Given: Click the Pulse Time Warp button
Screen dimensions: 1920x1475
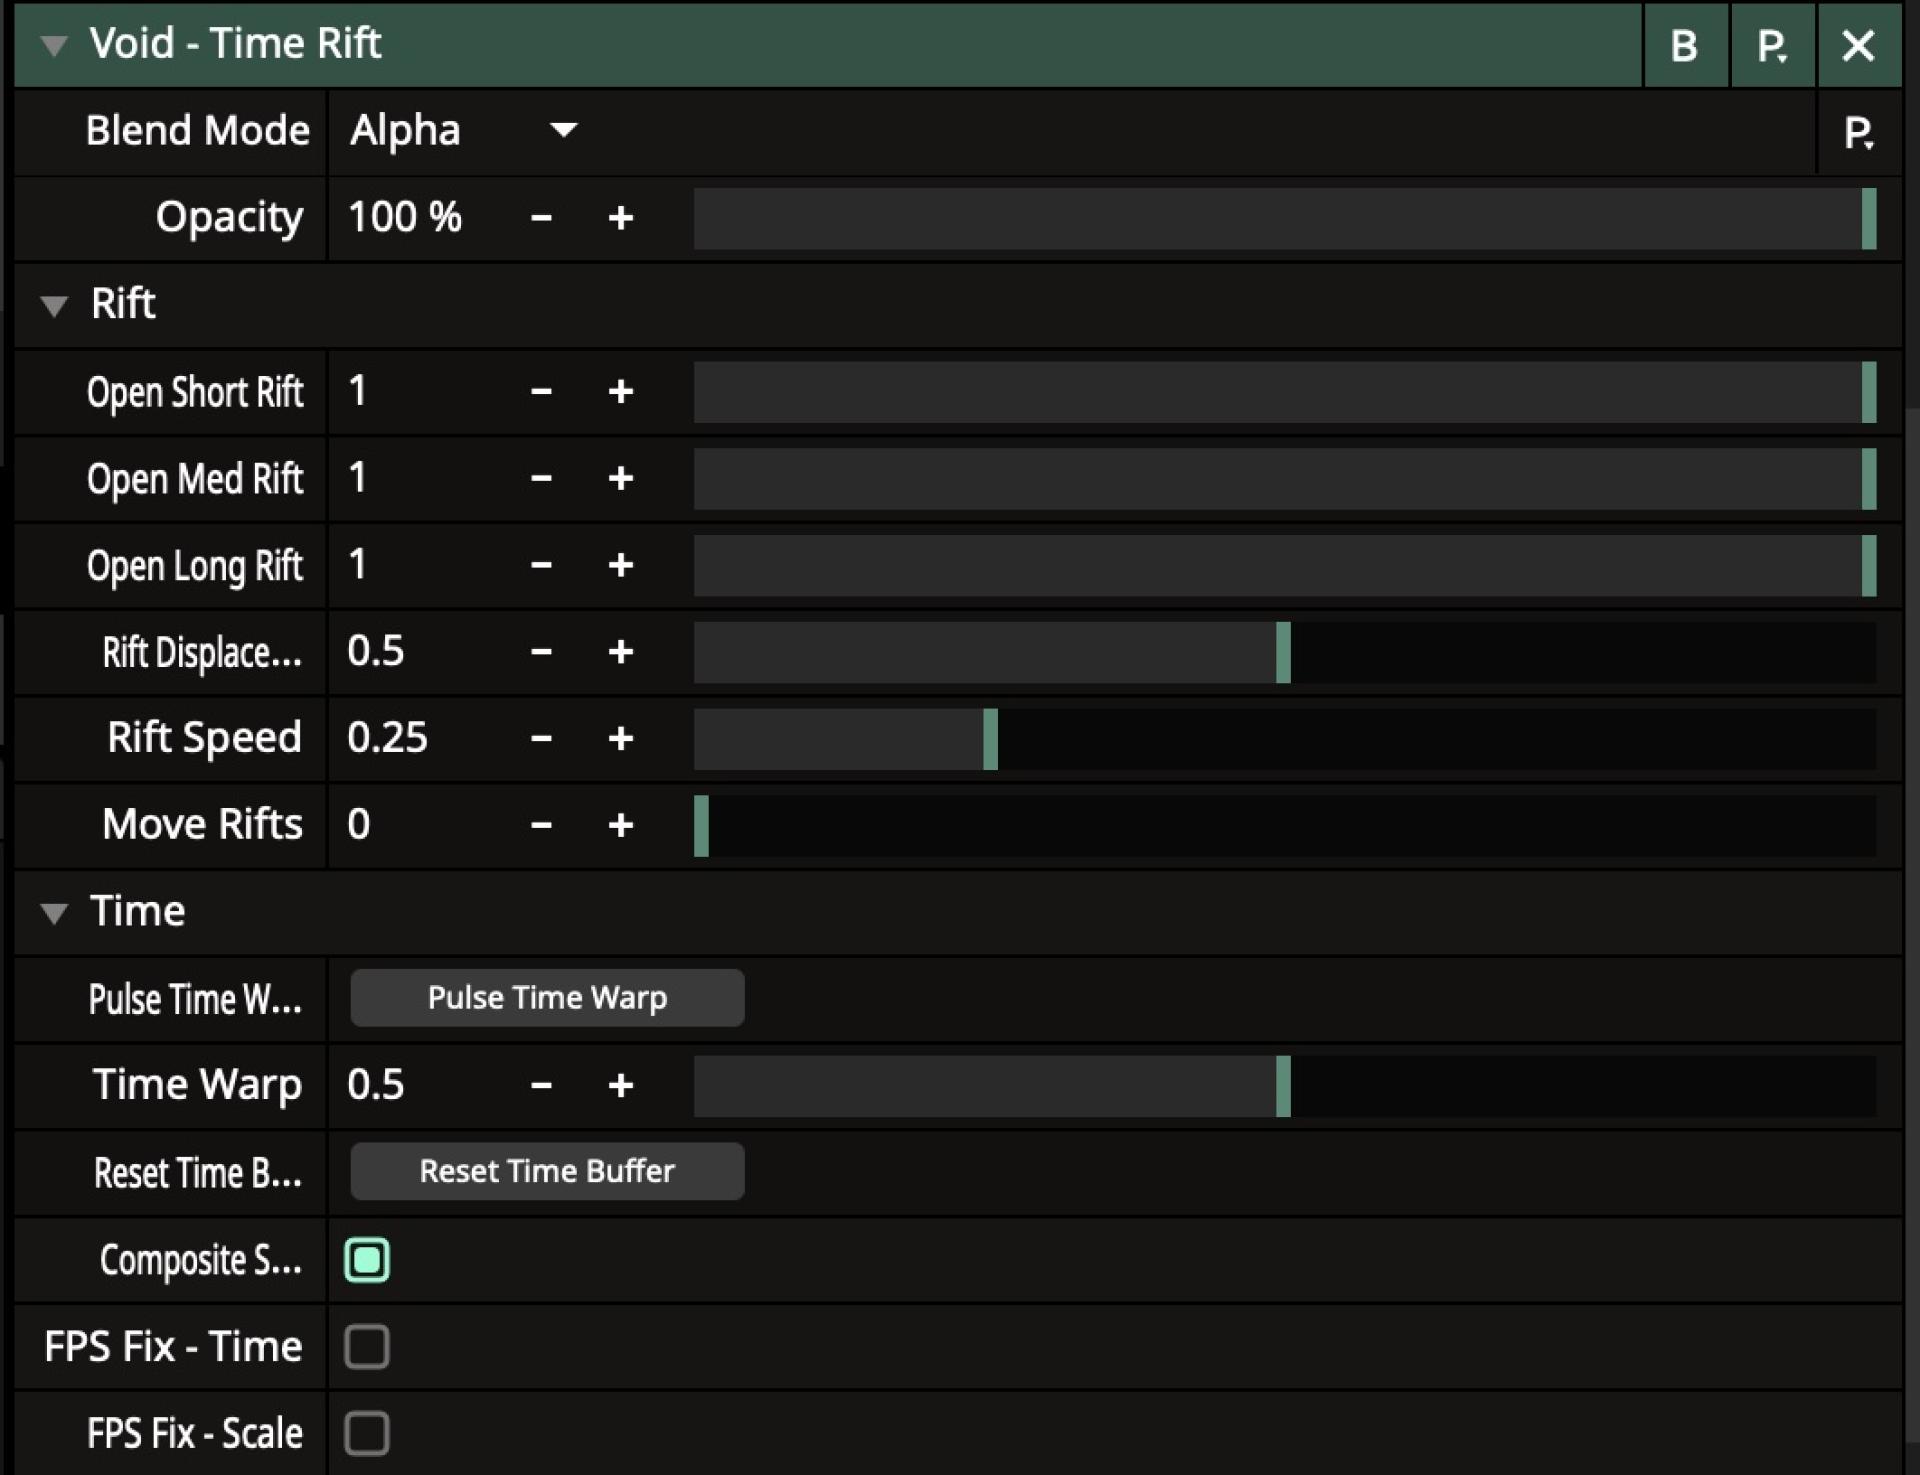Looking at the screenshot, I should coord(547,997).
